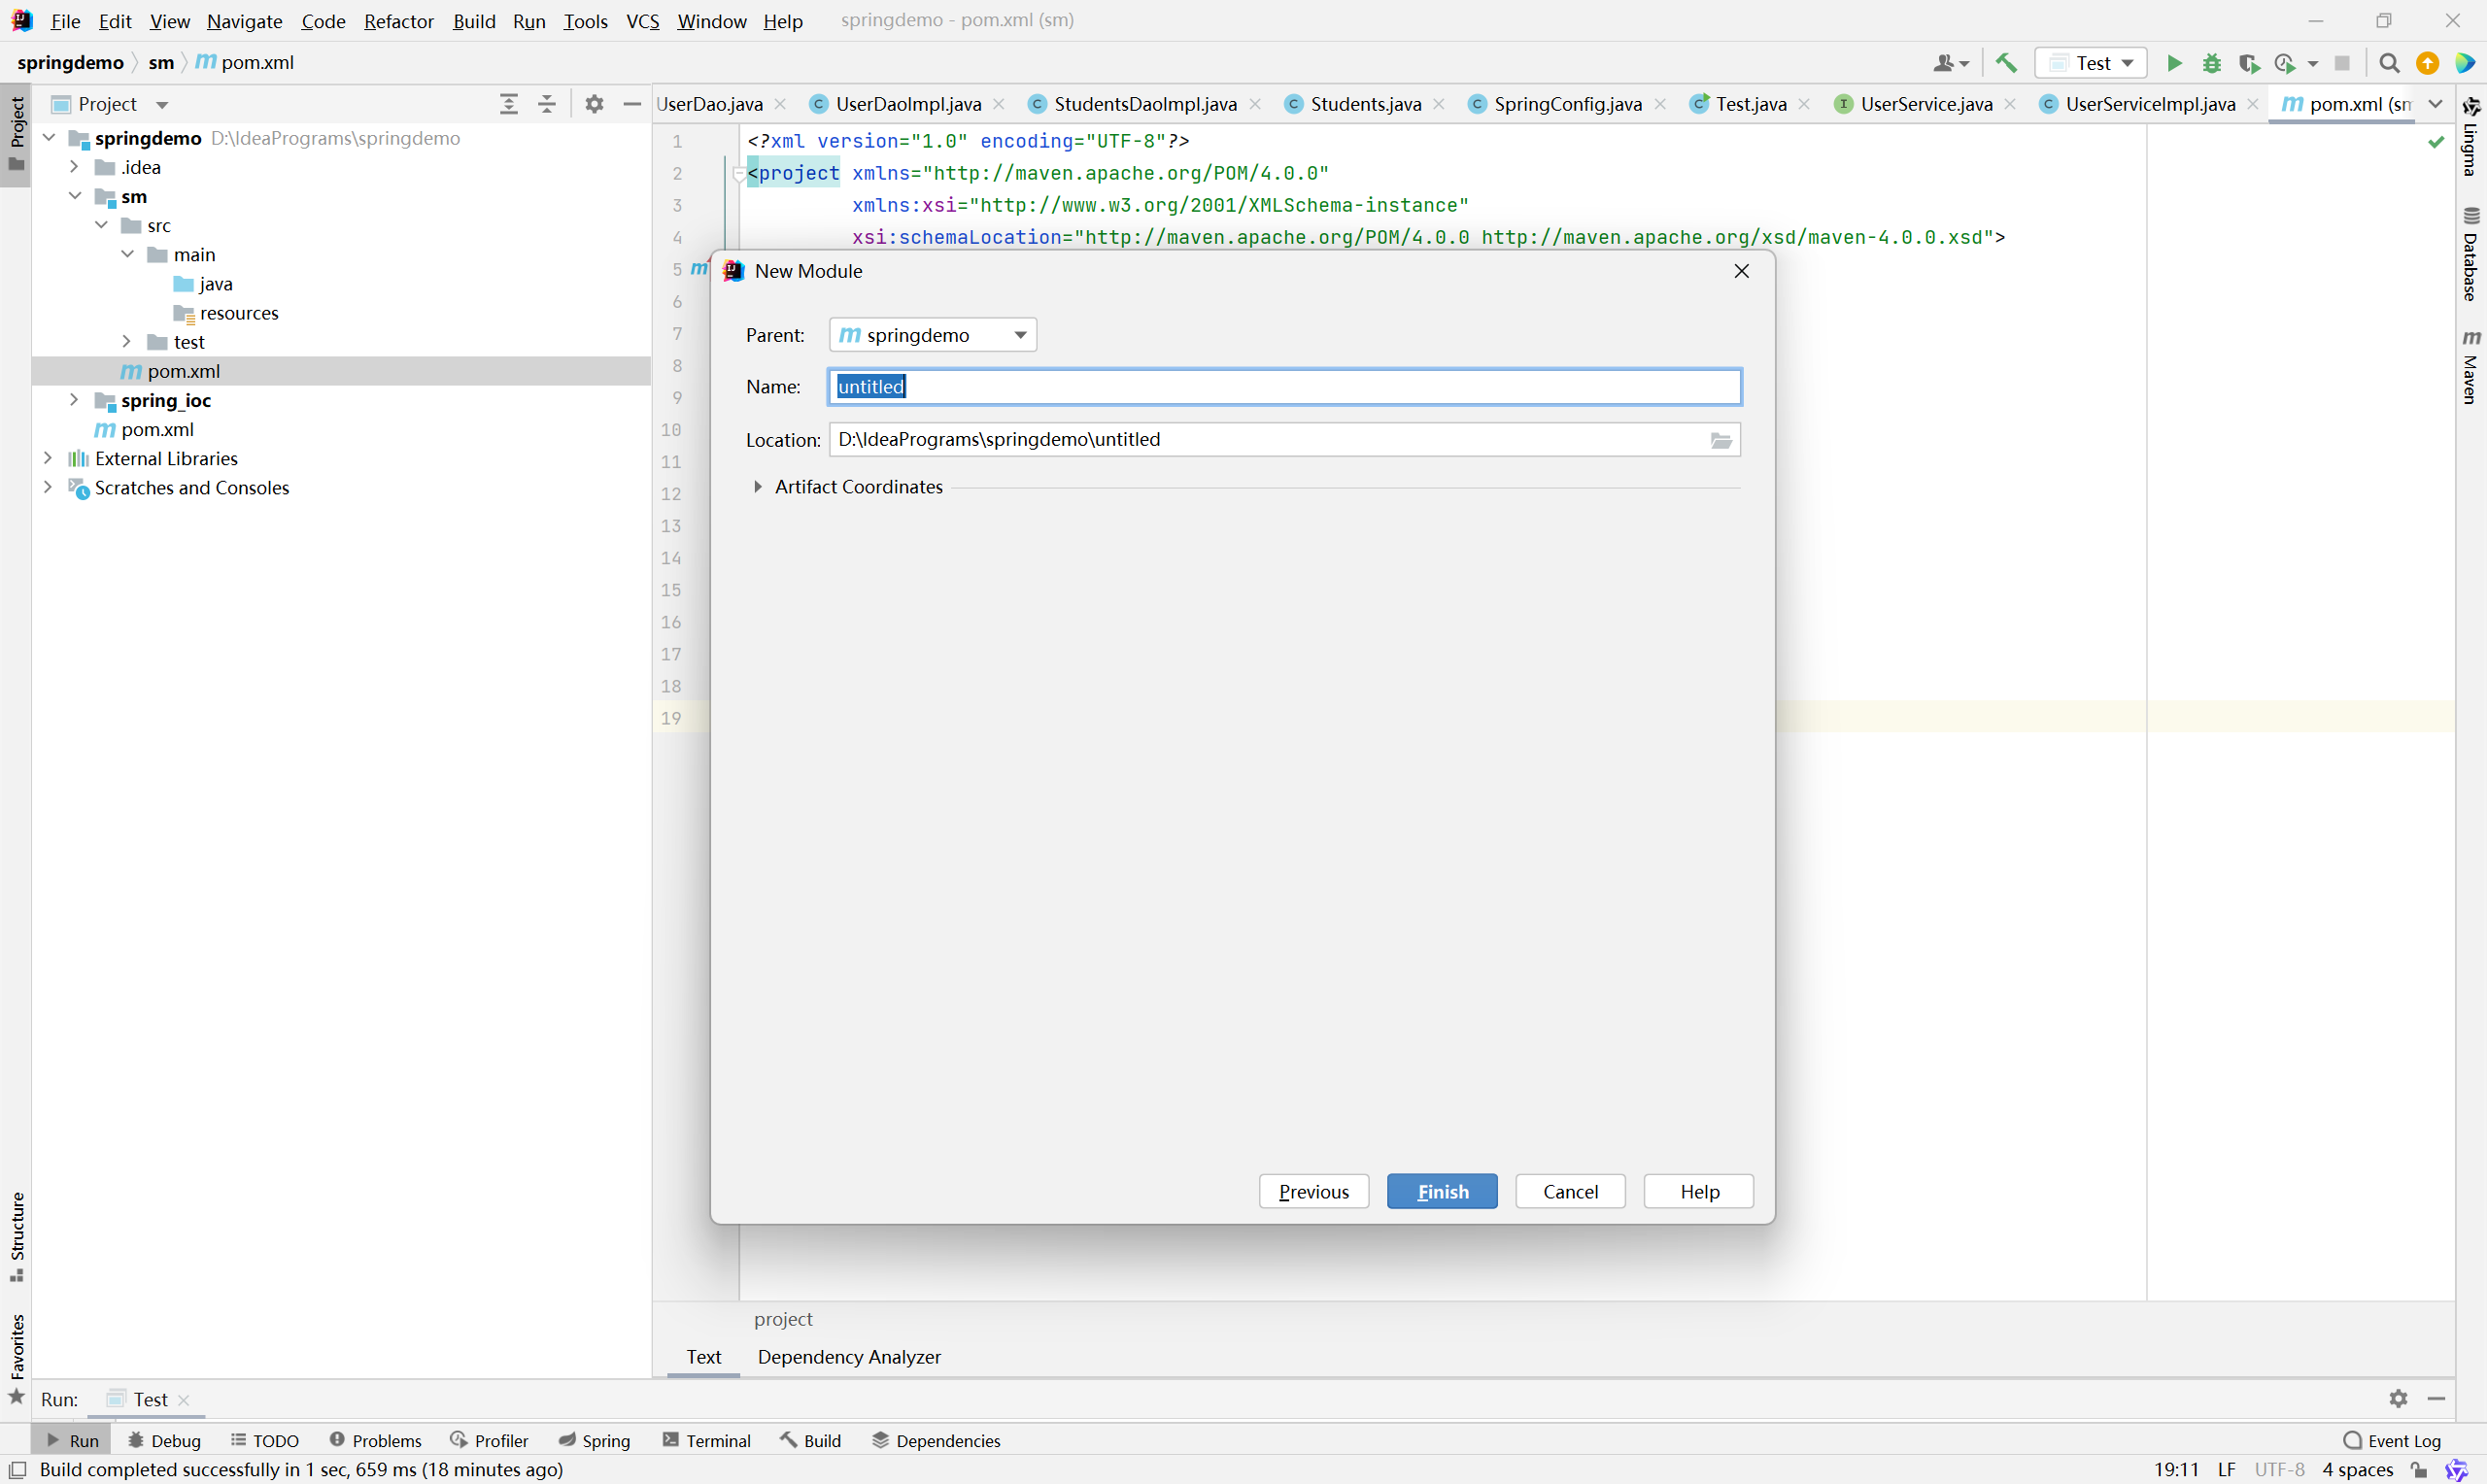
Task: Open Search Everywhere with the magnifier icon
Action: tap(2389, 63)
